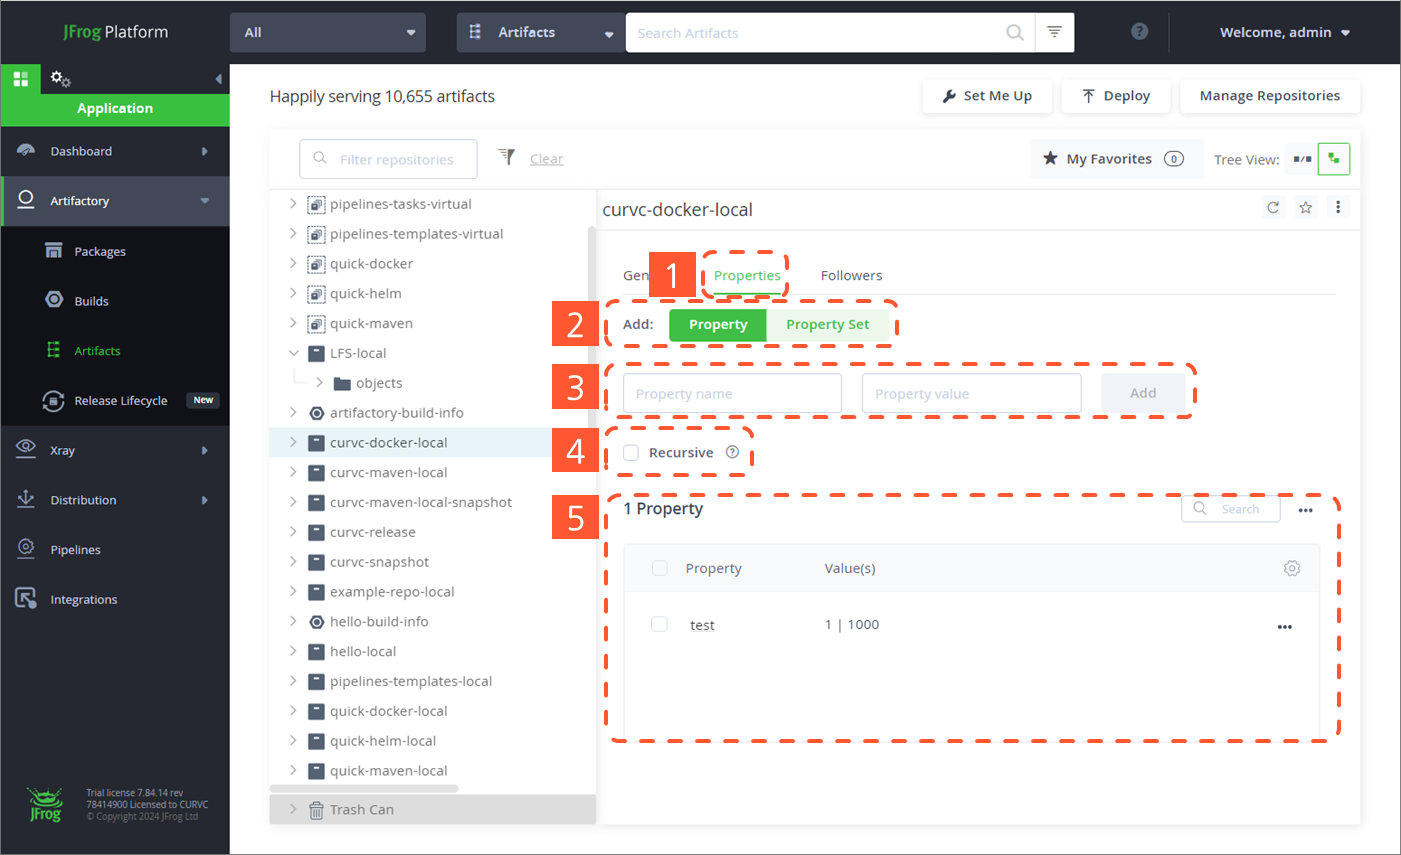Select pipelines-tasks-virtual repository
Viewport: 1401px width, 855px height.
point(401,204)
